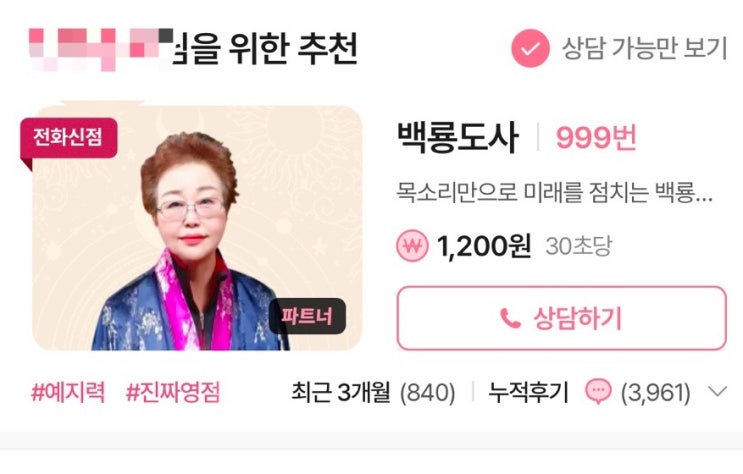Click the 전화신점 ribbon badge
Screen dimensions: 743x474
[68, 138]
